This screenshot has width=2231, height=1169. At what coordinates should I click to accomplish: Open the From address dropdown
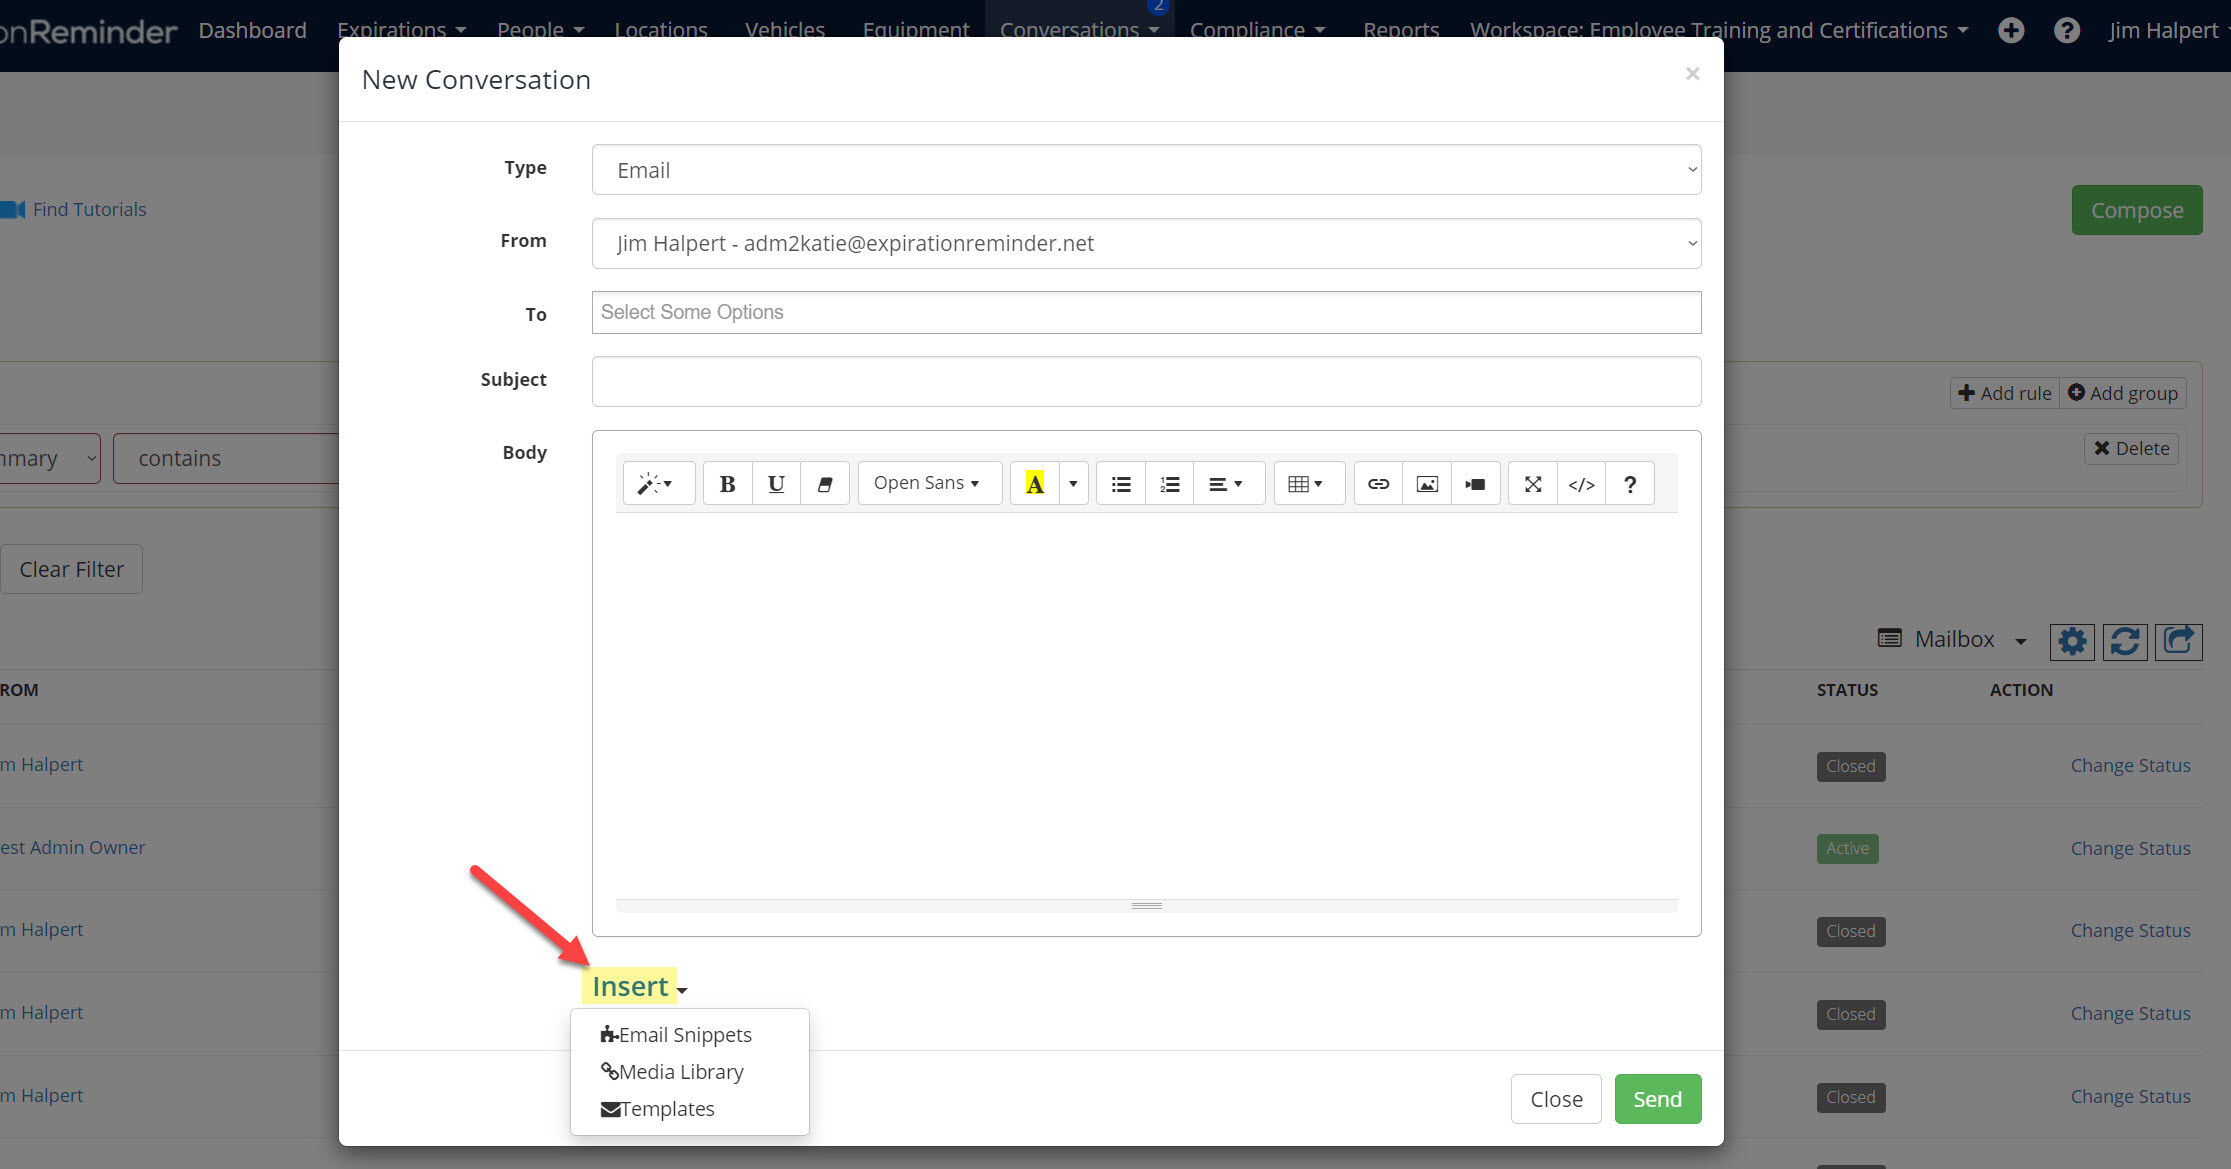(x=1145, y=243)
